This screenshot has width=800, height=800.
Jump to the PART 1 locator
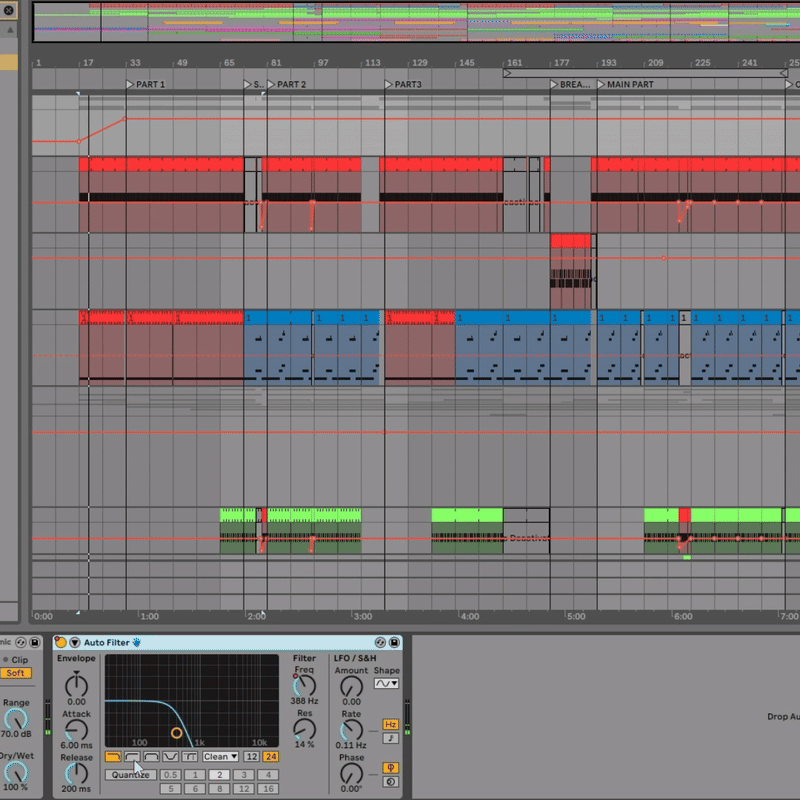pos(130,84)
